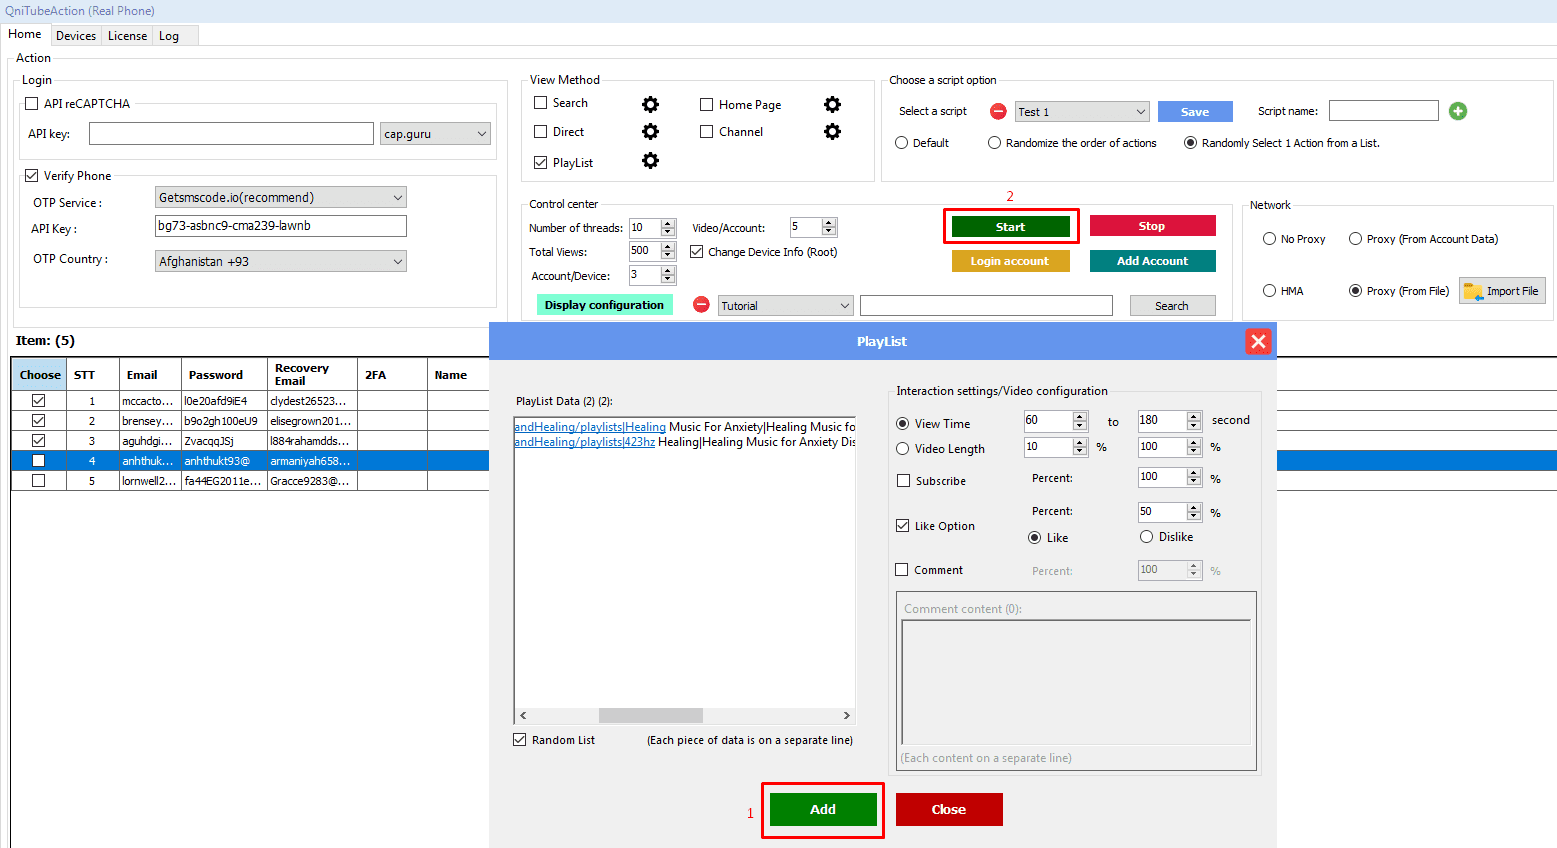Click the PlayList data horizontal scrollbar thumb
The height and width of the screenshot is (848, 1557).
(x=651, y=715)
